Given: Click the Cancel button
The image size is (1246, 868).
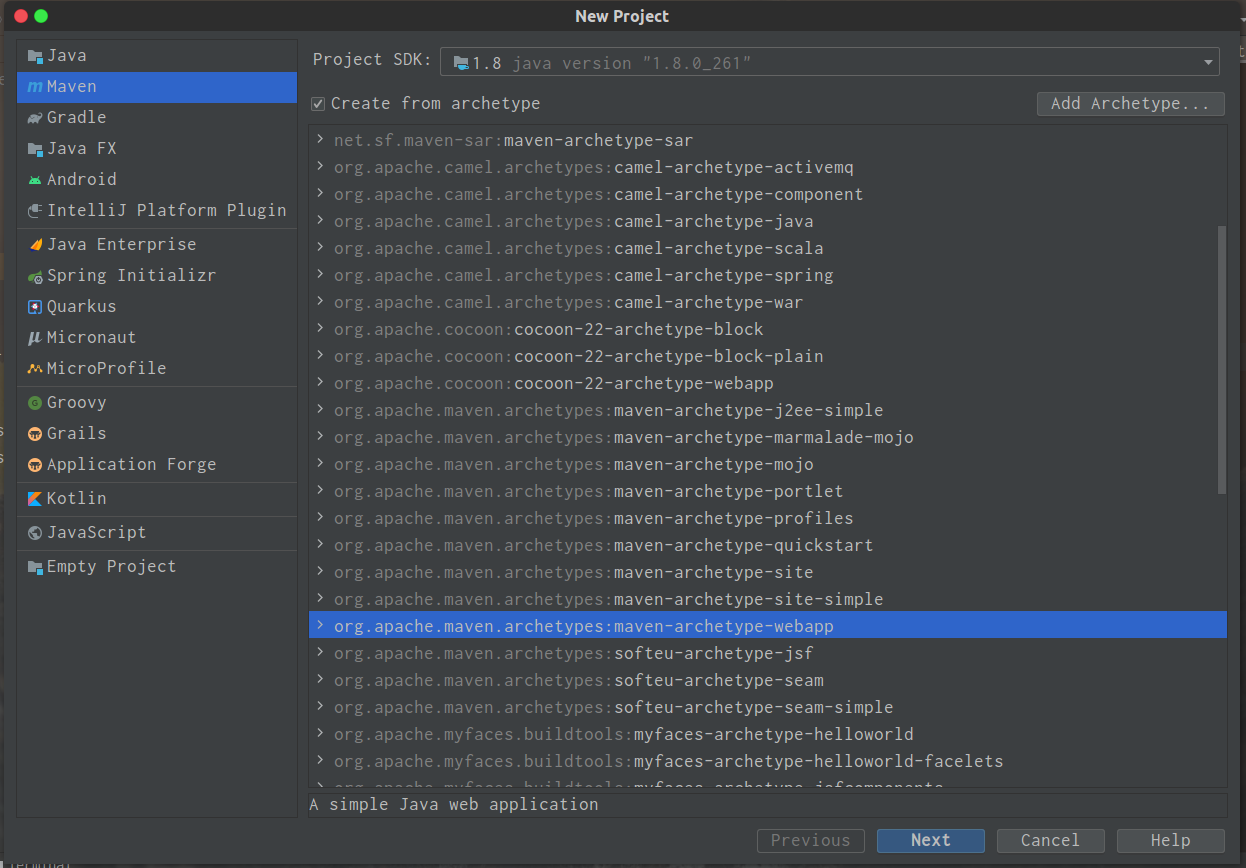Looking at the screenshot, I should [1051, 841].
